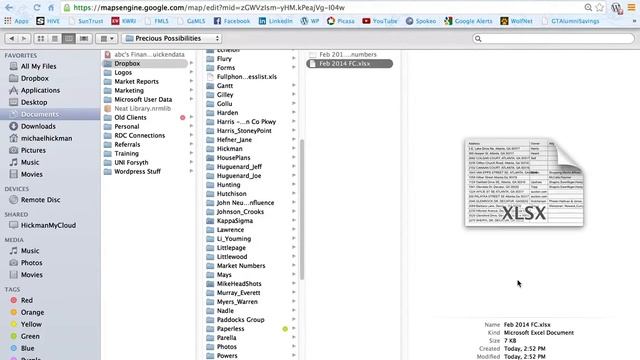Expand the KappaSigma folder arrow
The height and width of the screenshot is (360, 640).
pyautogui.click(x=293, y=220)
